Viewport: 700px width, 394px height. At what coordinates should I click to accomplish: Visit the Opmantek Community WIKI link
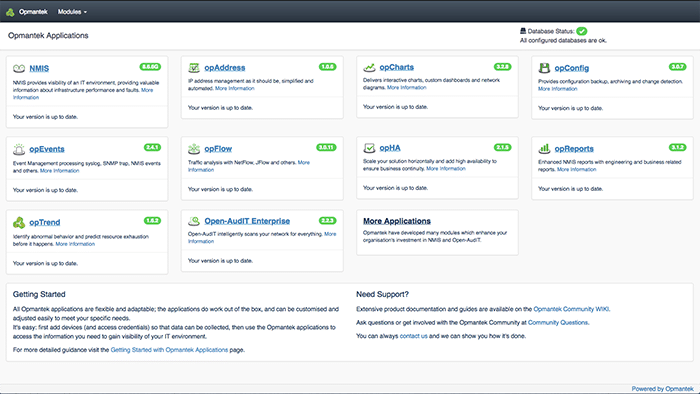571,309
